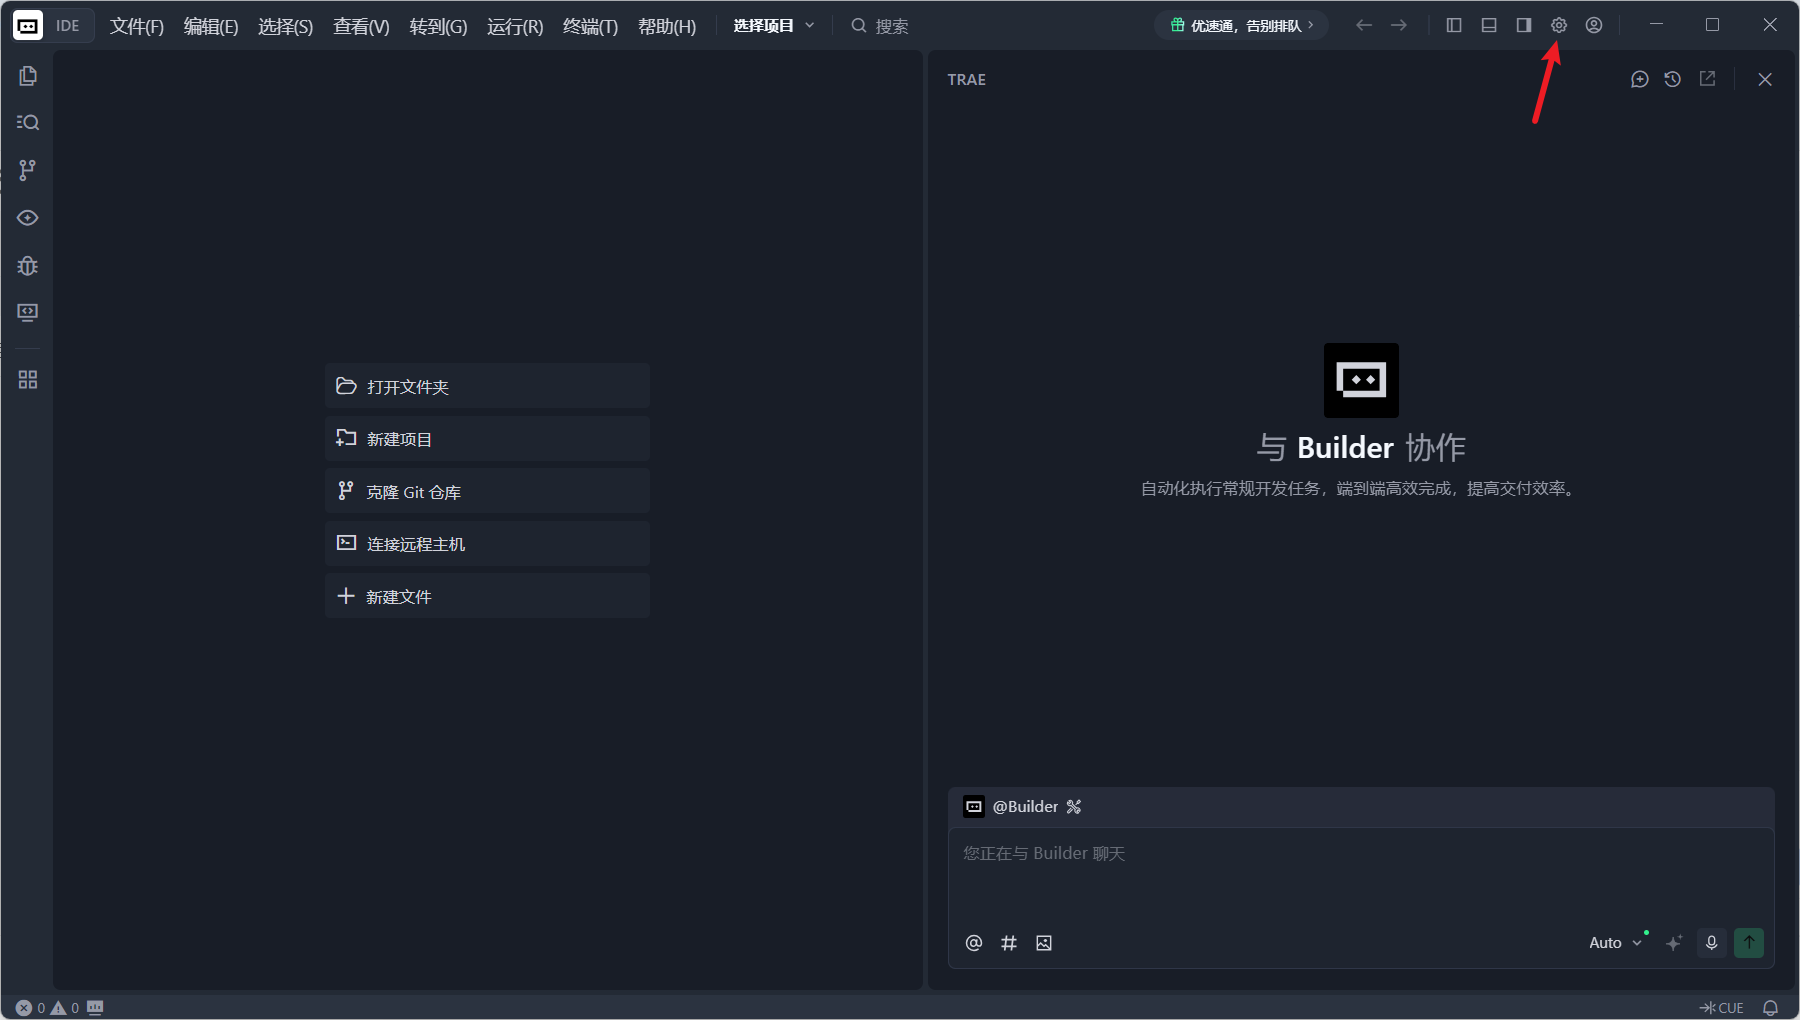The width and height of the screenshot is (1800, 1020).
Task: Pop out the TRAE panel to window
Action: pyautogui.click(x=1707, y=79)
